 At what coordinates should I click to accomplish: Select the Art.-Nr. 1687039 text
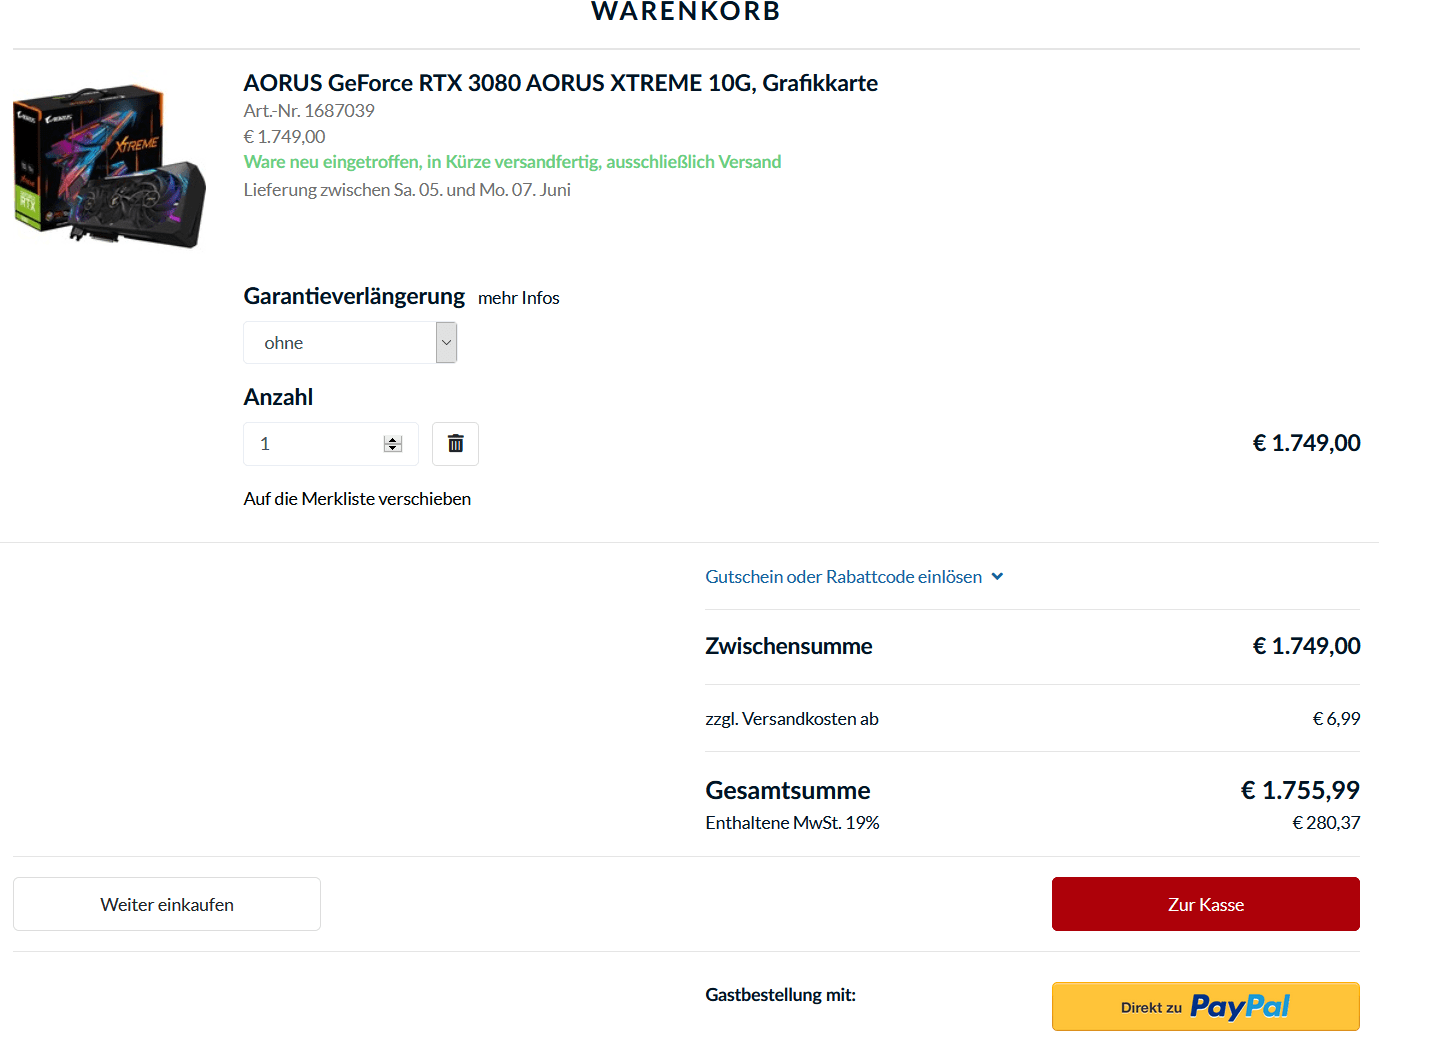tap(309, 111)
